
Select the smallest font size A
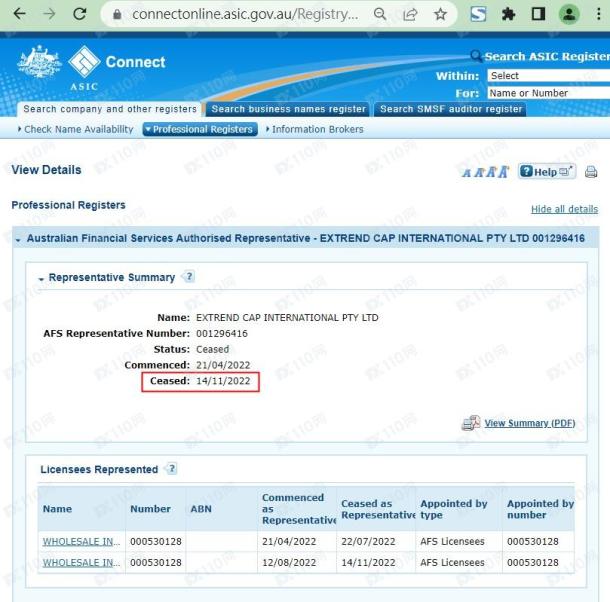(466, 173)
